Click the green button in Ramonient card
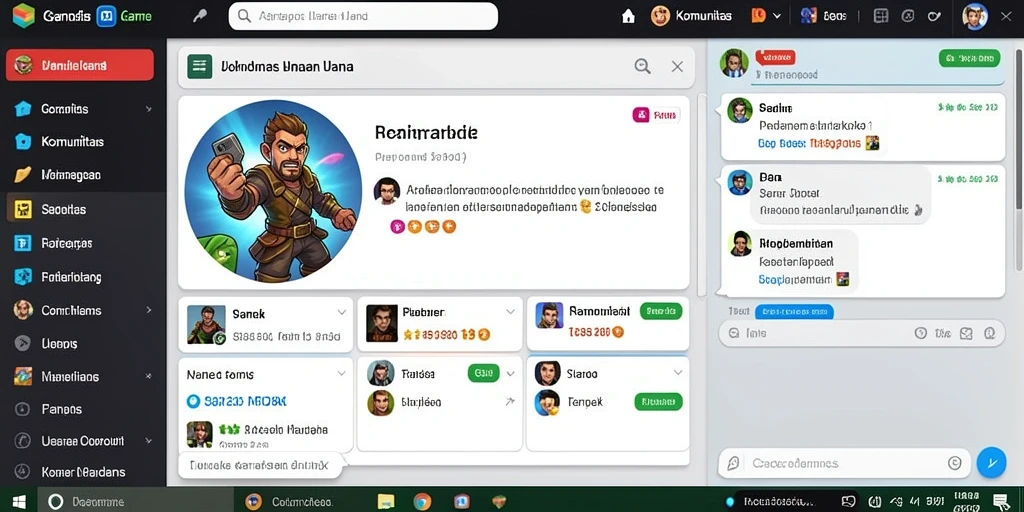 pyautogui.click(x=661, y=312)
